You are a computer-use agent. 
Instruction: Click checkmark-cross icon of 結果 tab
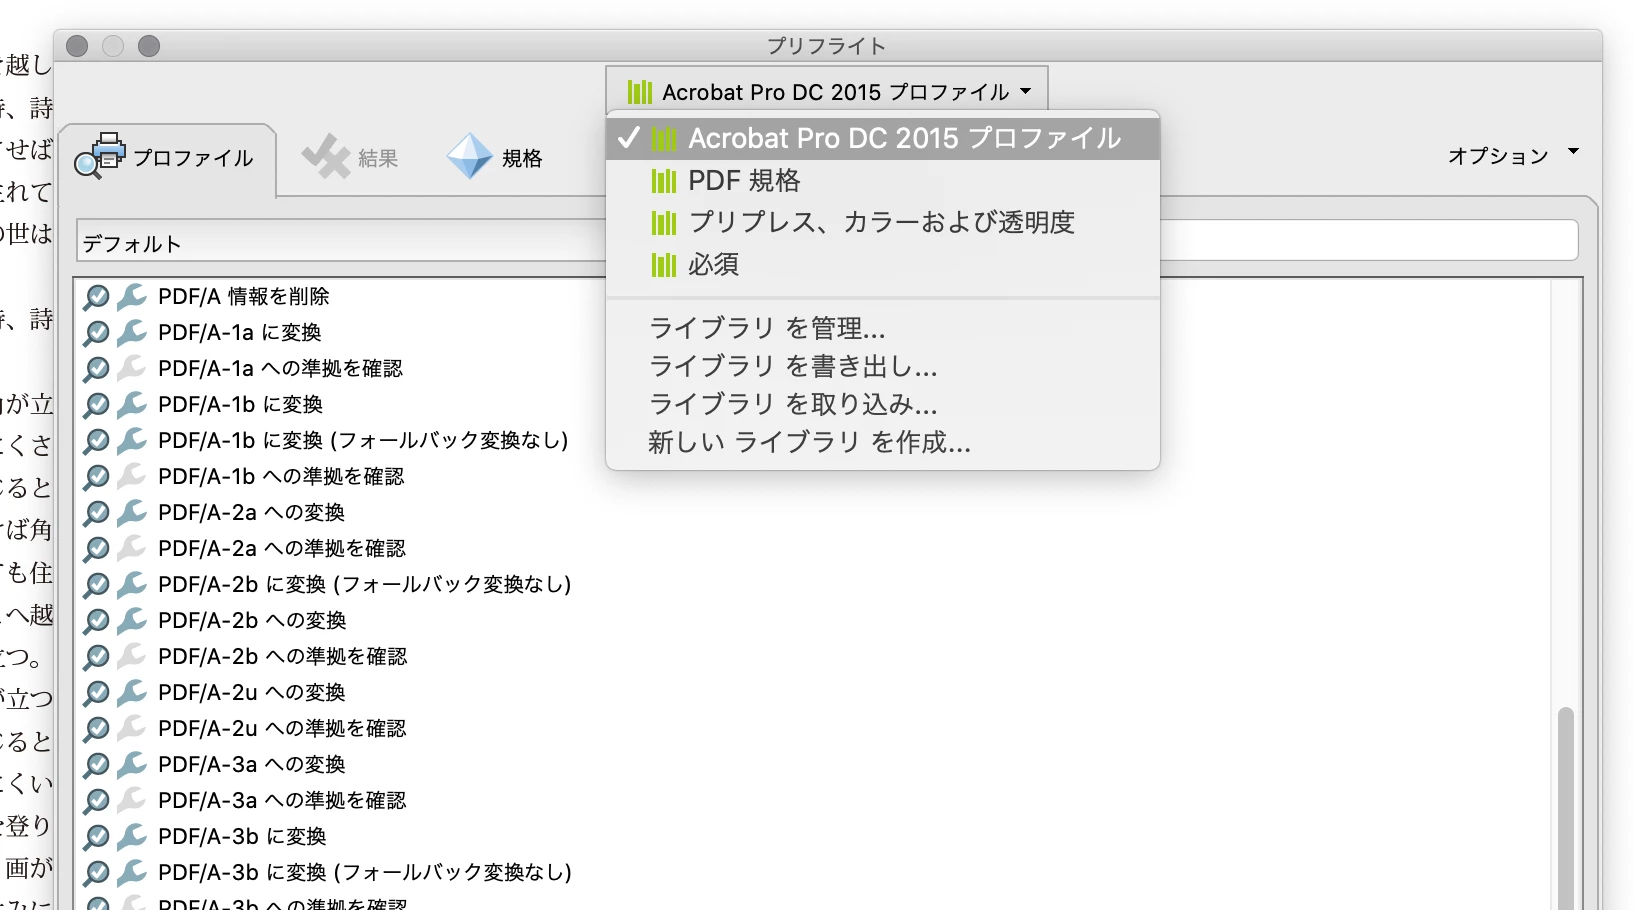tap(326, 157)
